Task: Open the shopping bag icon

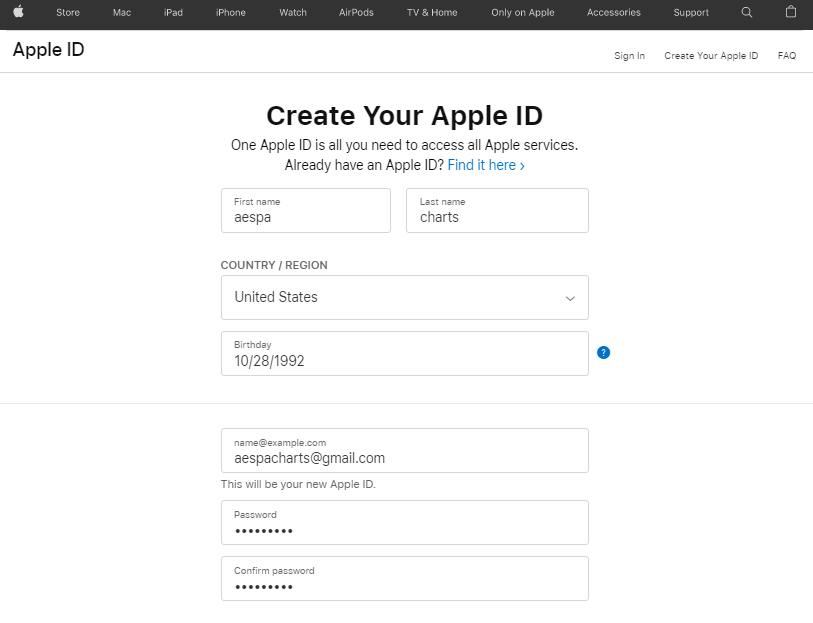Action: click(x=791, y=11)
